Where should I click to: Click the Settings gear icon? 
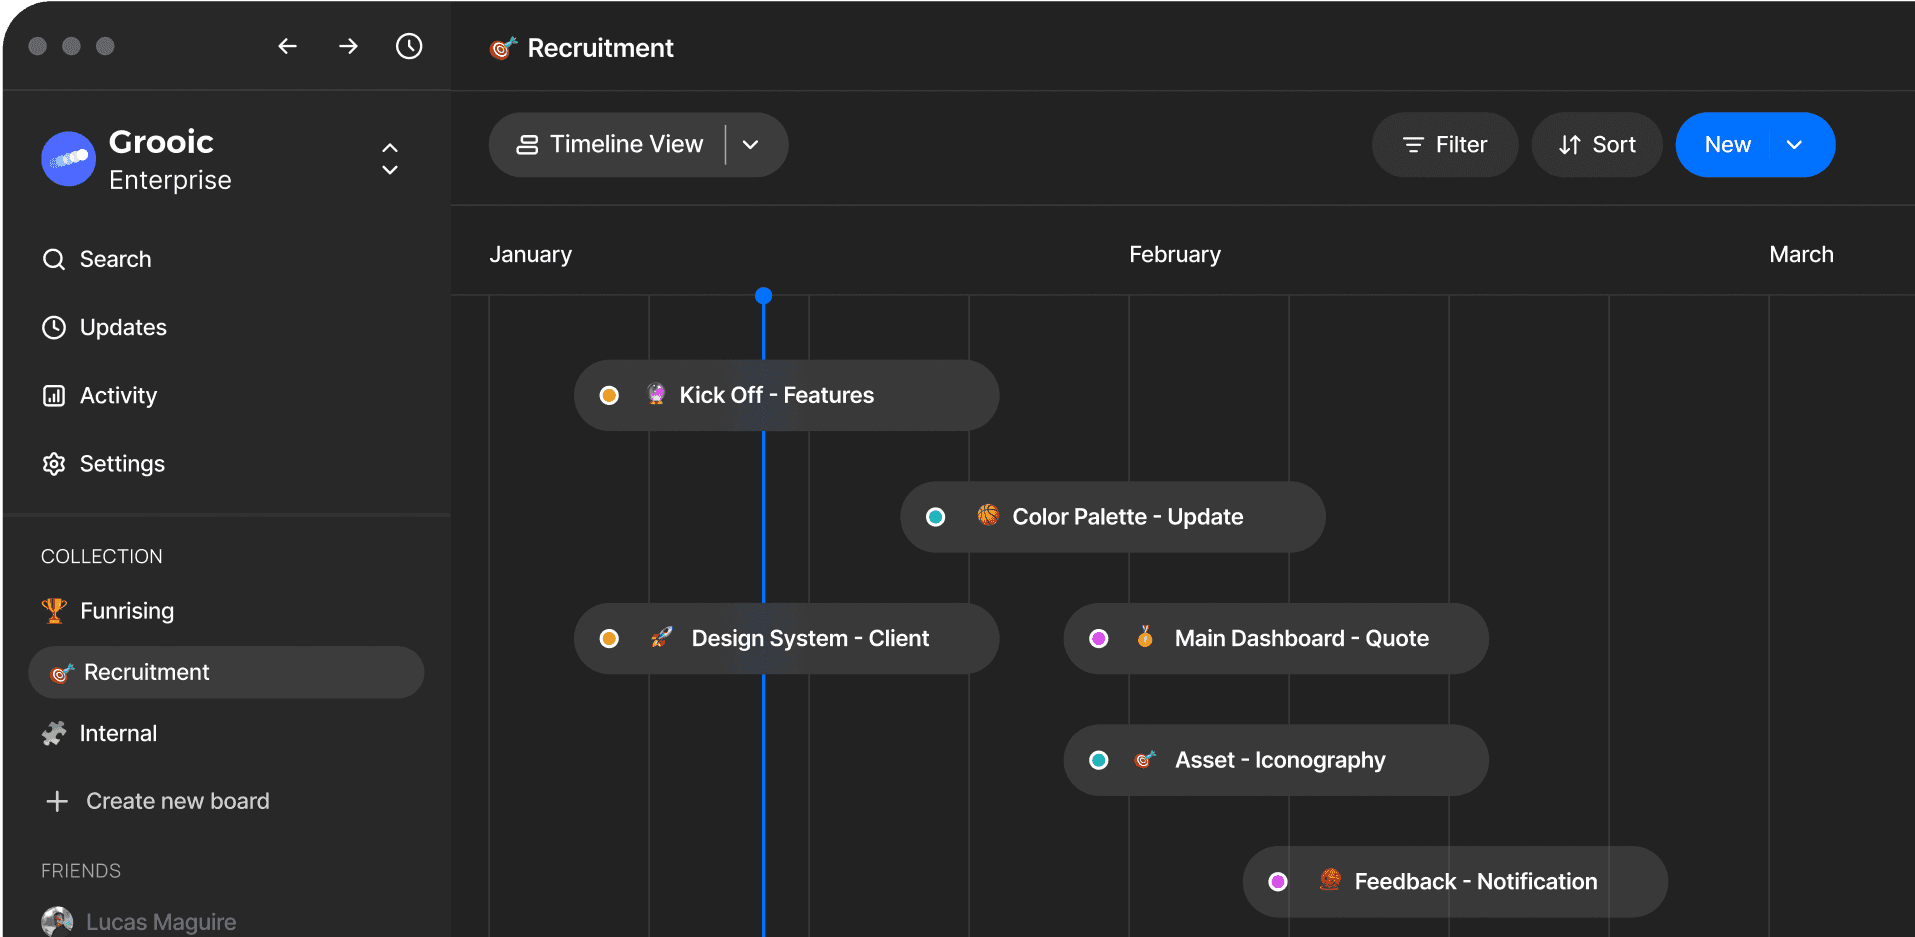tap(54, 464)
